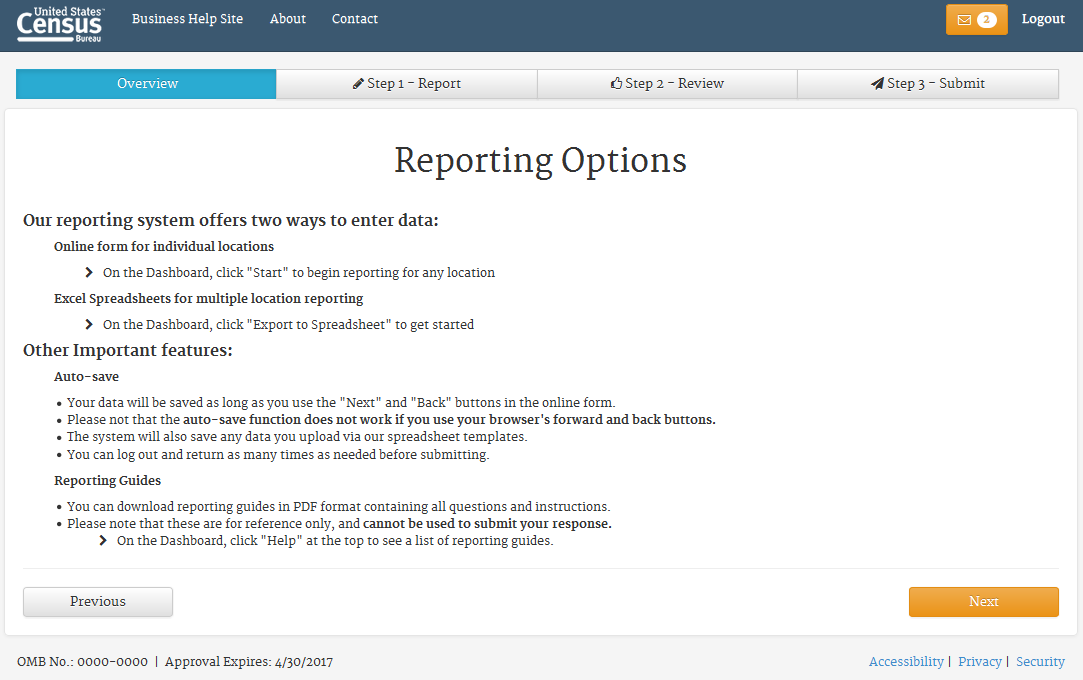Open the Privacy footer link
The height and width of the screenshot is (680, 1083).
[979, 662]
